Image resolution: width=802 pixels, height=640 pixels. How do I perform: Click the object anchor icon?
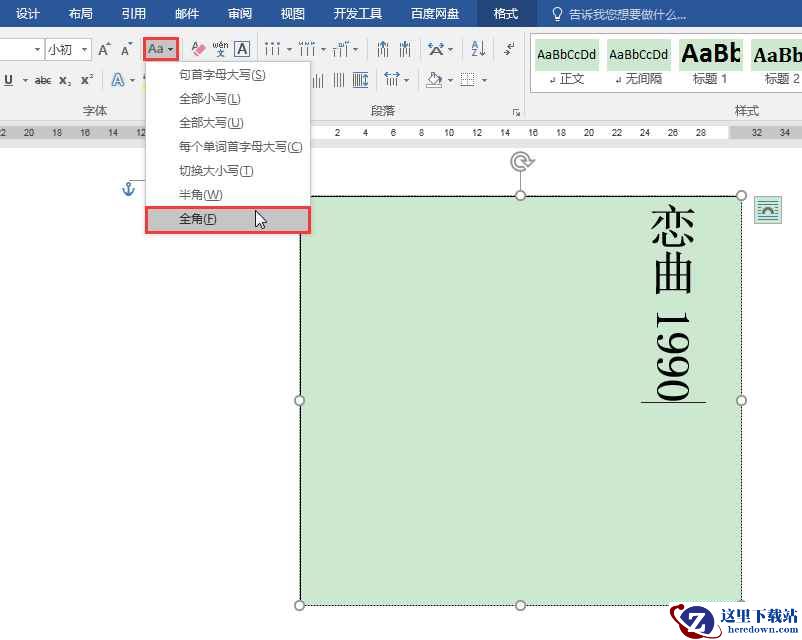[x=128, y=189]
